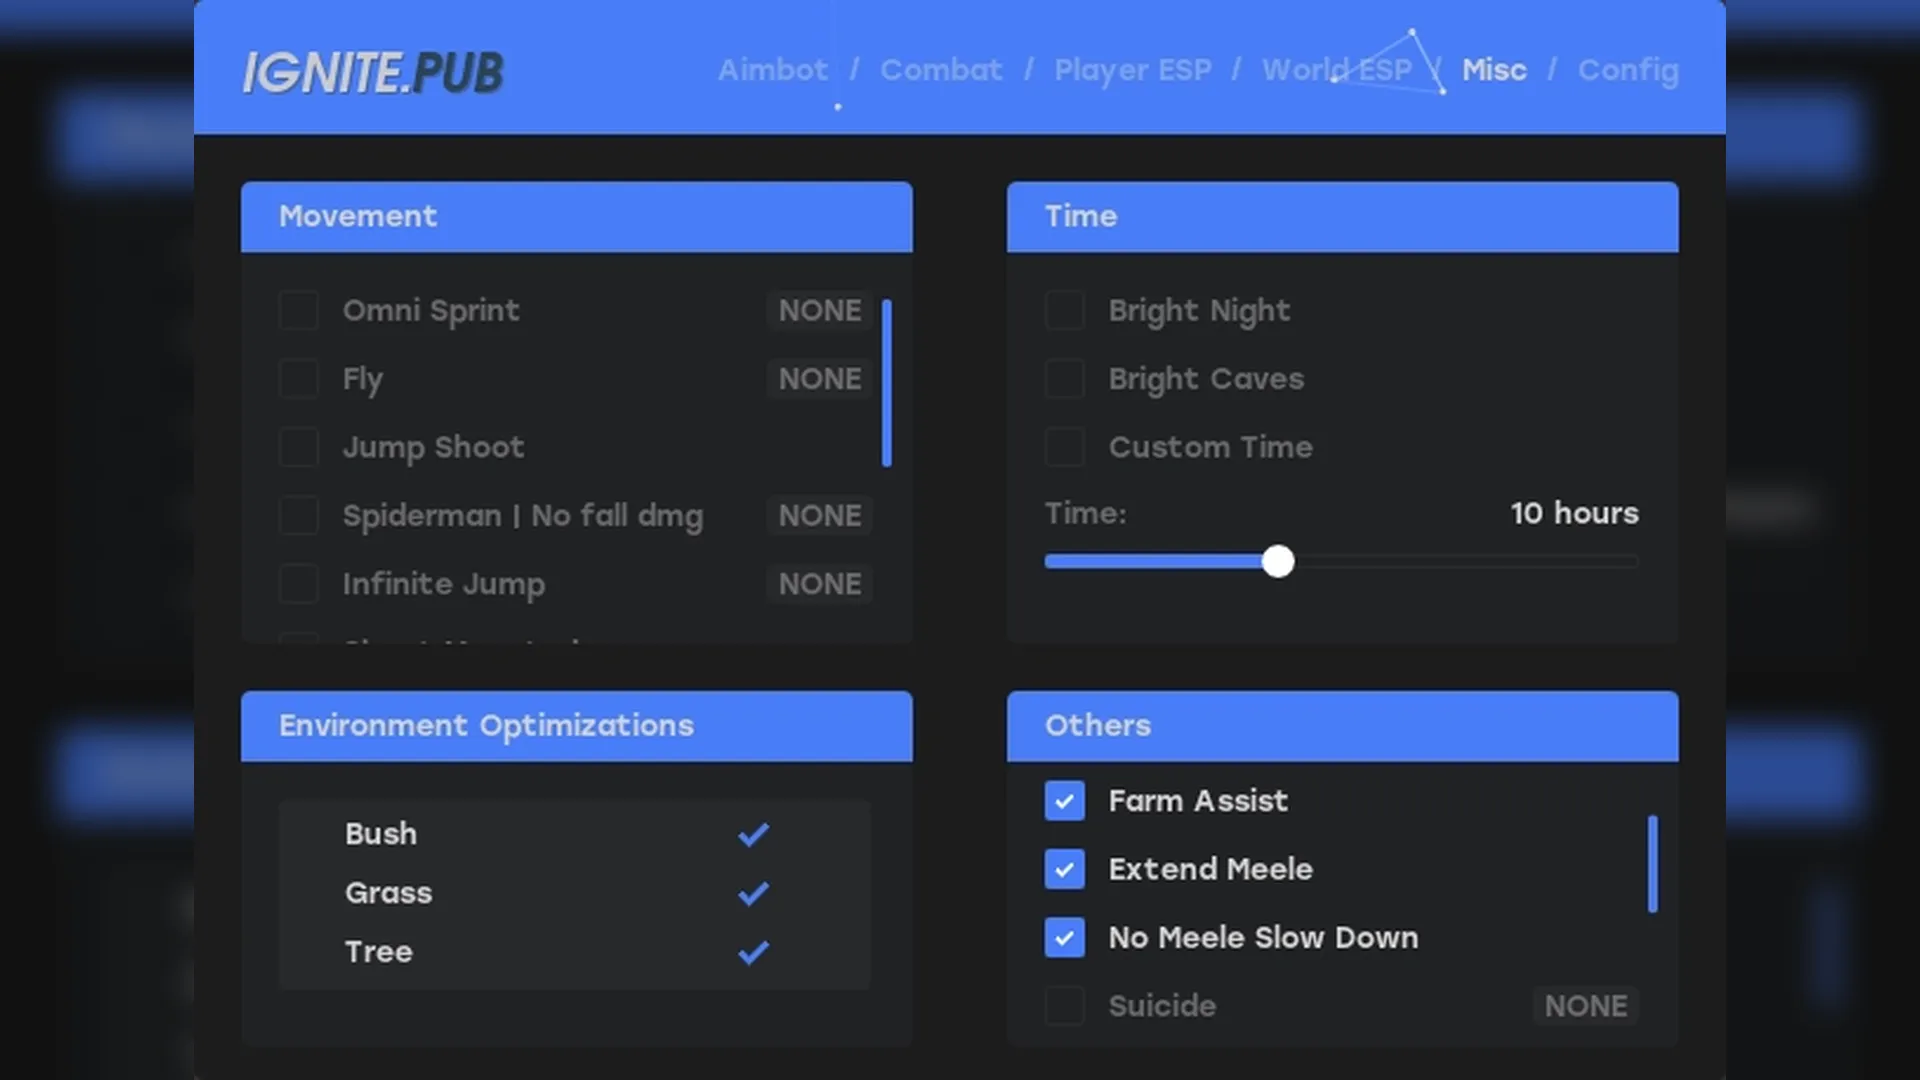This screenshot has width=1920, height=1080.
Task: Click the Movement panel scrollbar
Action: click(x=886, y=383)
